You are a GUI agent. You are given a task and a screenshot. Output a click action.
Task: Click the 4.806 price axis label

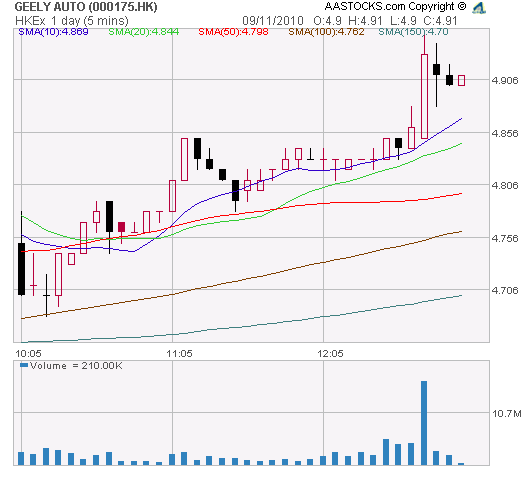[505, 185]
